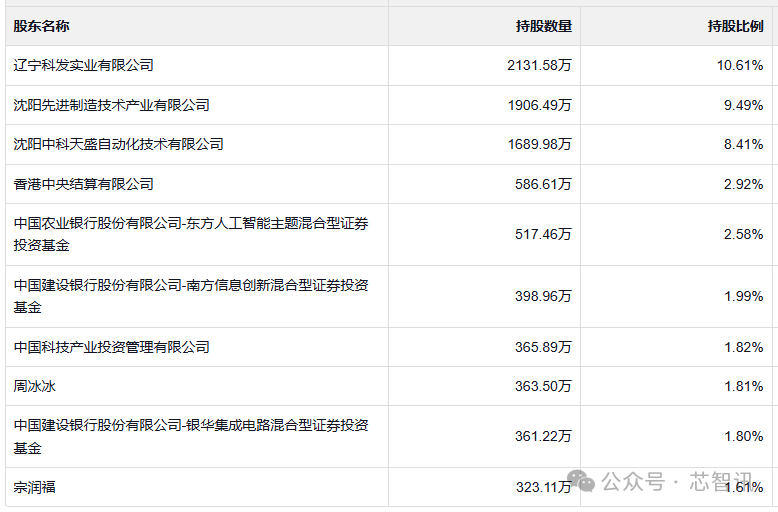Image resolution: width=778 pixels, height=512 pixels.
Task: Select shareholder 宗润福
Action: click(x=34, y=487)
